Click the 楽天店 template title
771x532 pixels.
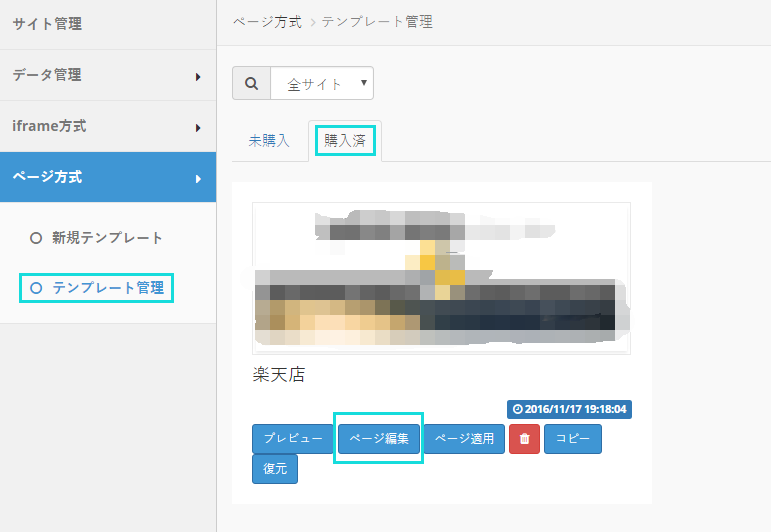pyautogui.click(x=279, y=375)
